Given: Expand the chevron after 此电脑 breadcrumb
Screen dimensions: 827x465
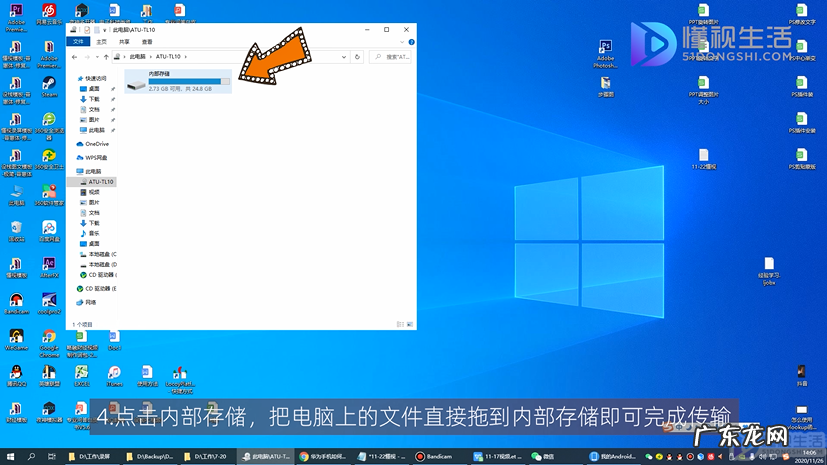Looking at the screenshot, I should tap(150, 57).
